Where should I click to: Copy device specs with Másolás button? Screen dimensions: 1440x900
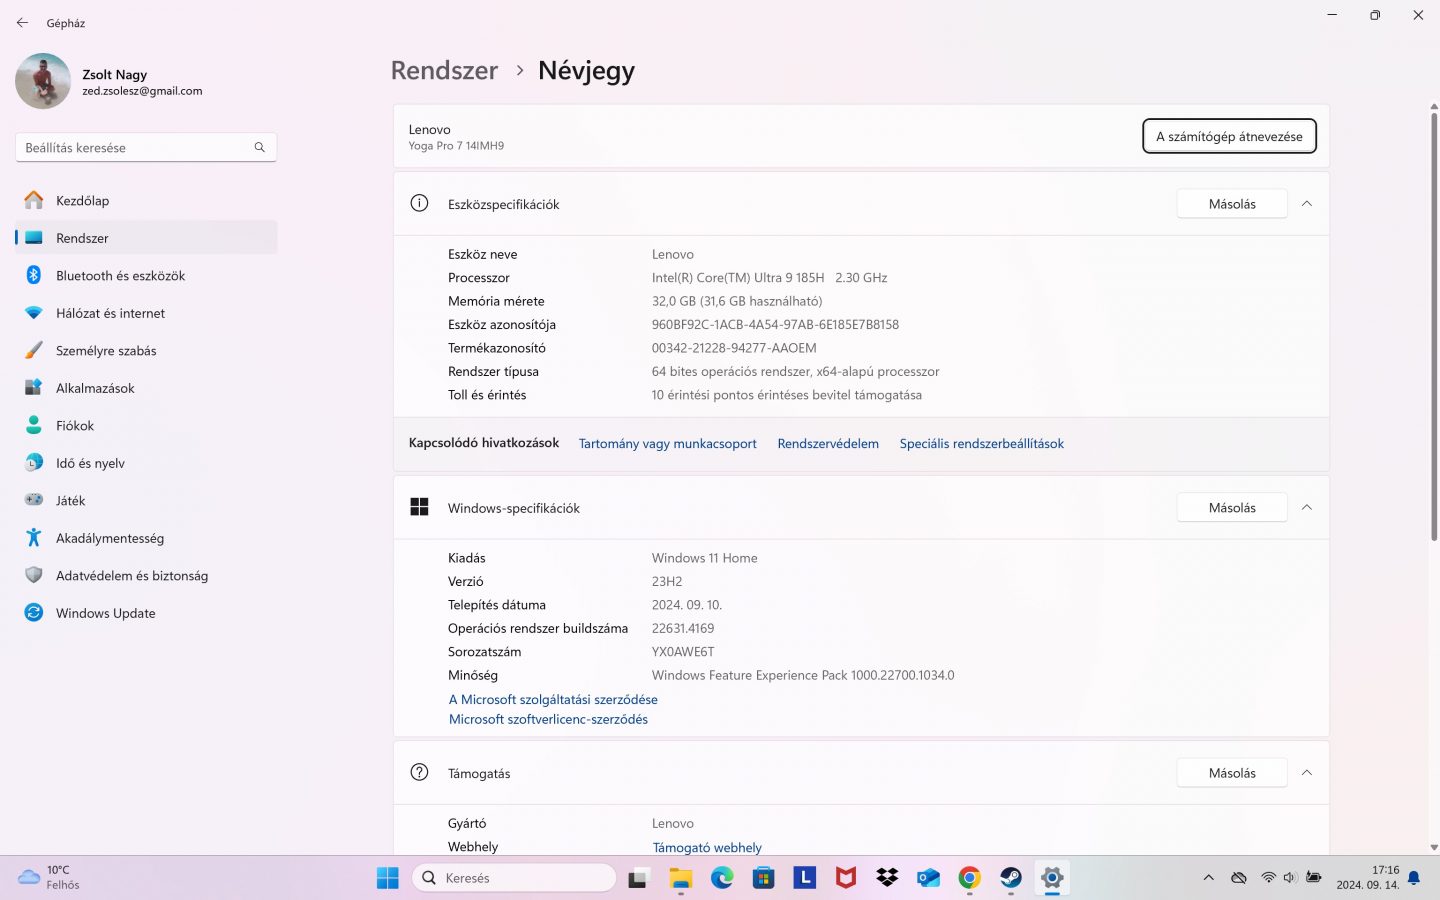(1232, 204)
